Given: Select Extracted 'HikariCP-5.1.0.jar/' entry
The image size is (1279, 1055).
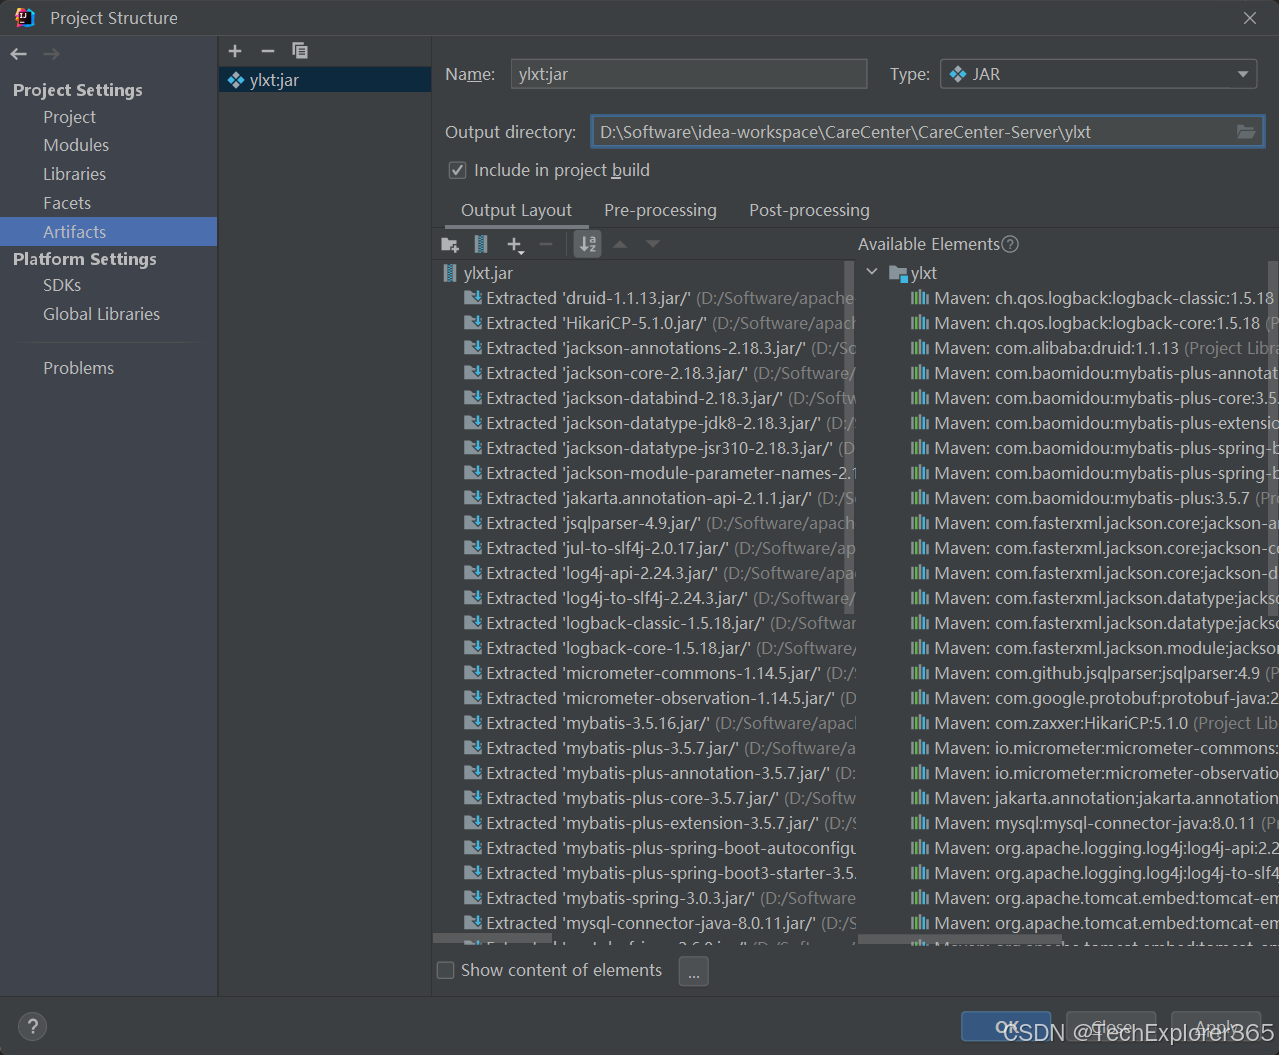Looking at the screenshot, I should (x=659, y=323).
